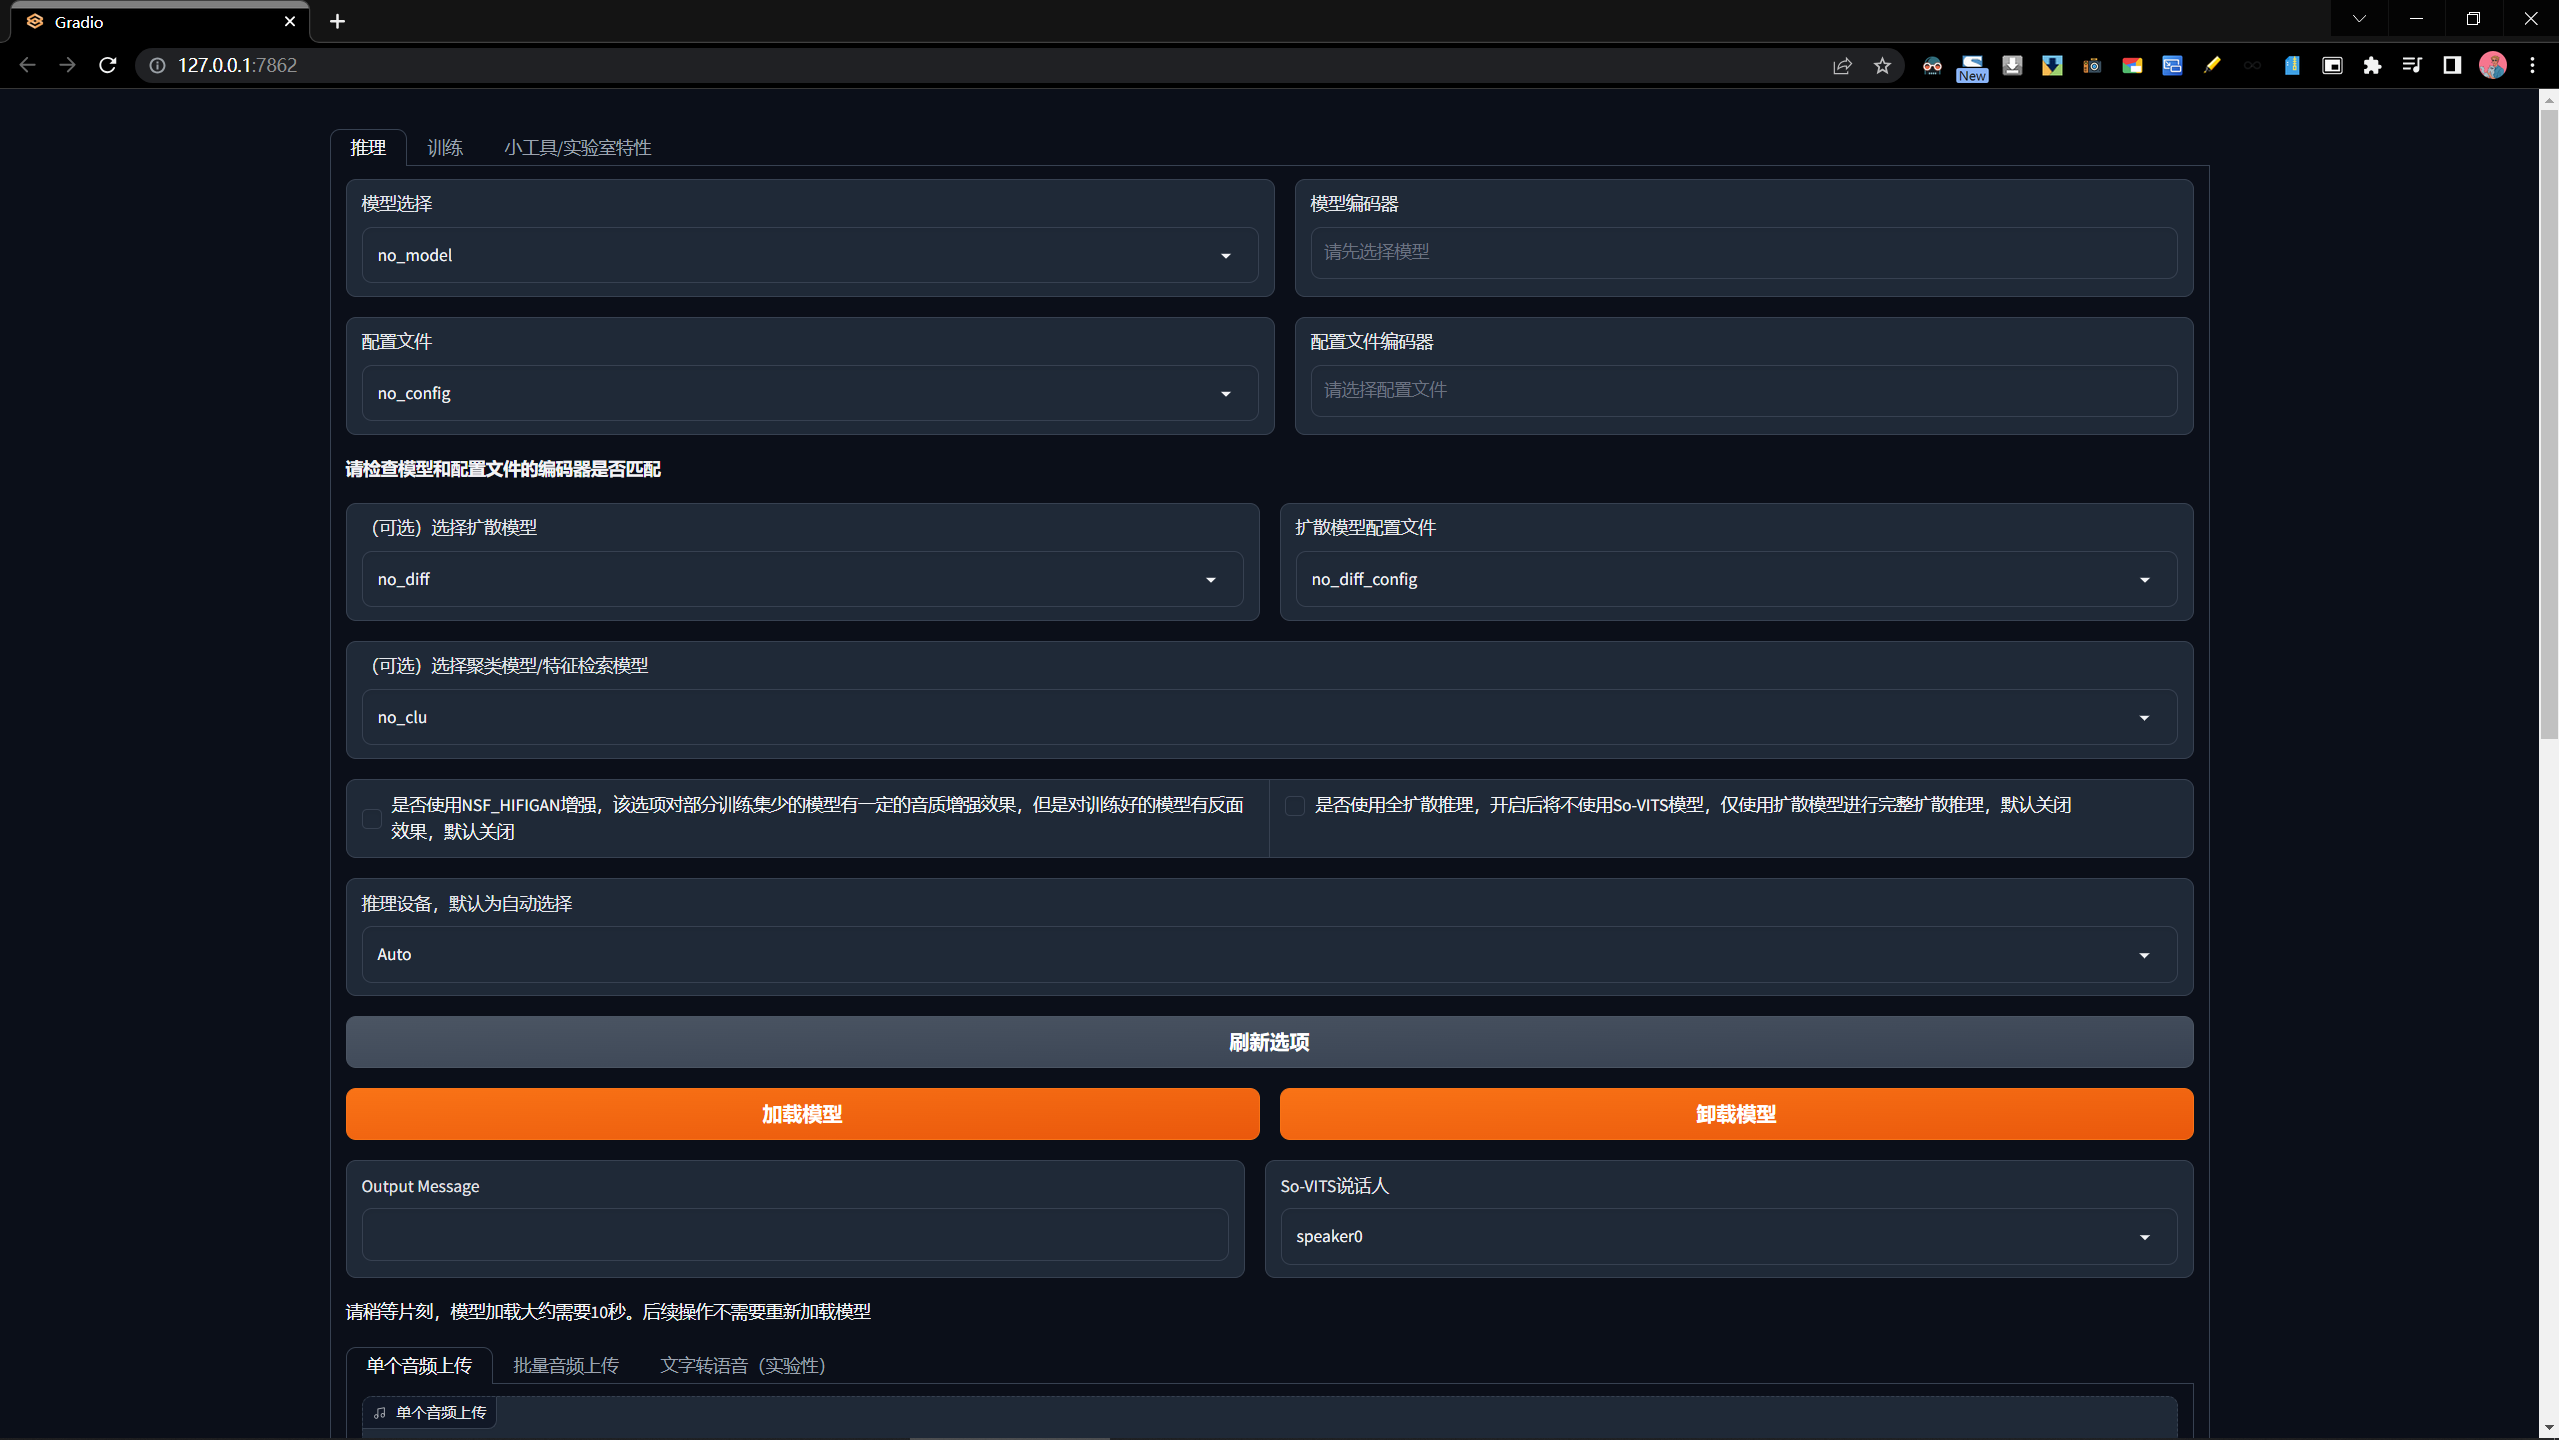Screen dimensions: 2559x1440
Task: Click the share page icon in the address bar
Action: pos(1842,65)
